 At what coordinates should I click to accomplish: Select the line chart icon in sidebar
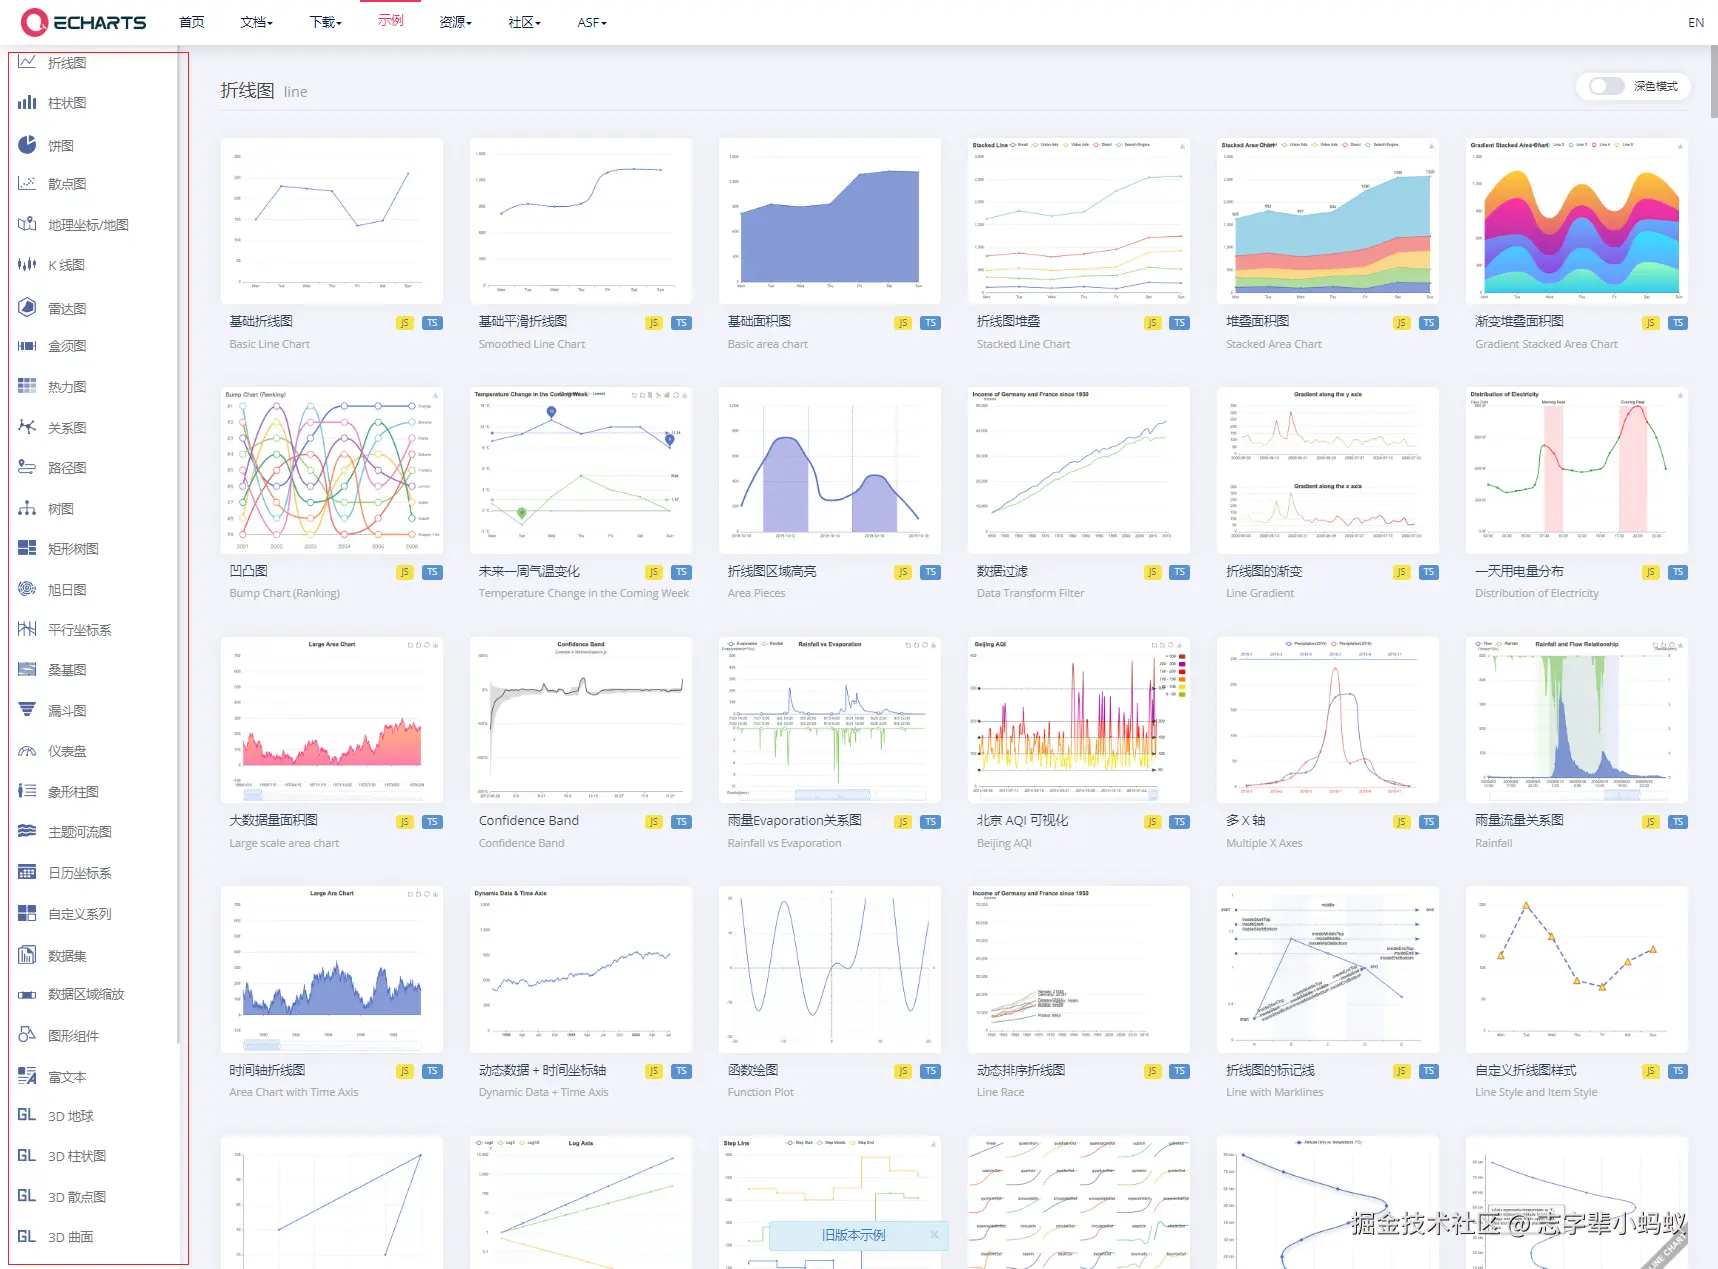[x=27, y=62]
